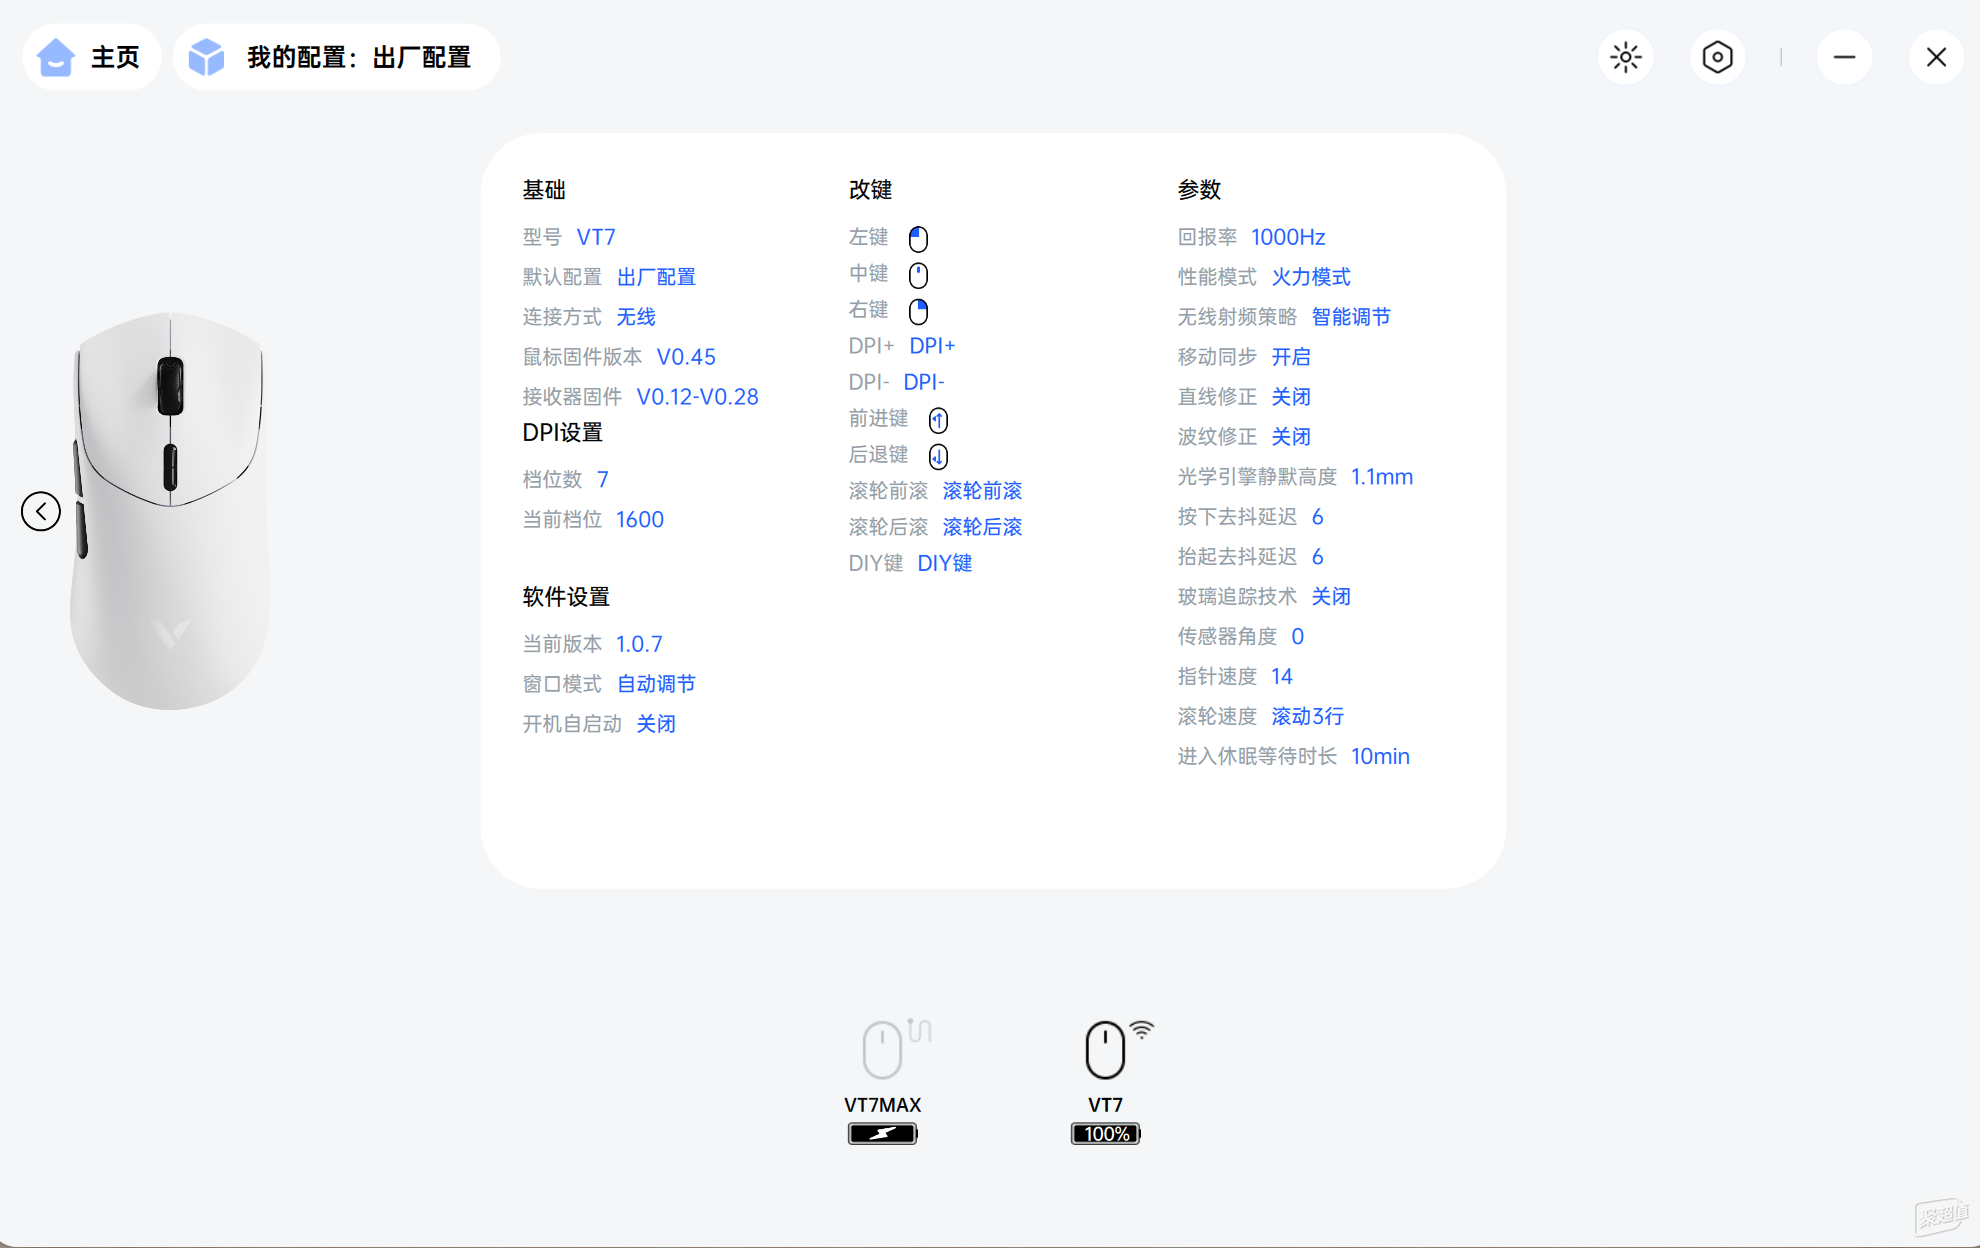The image size is (1980, 1248).
Task: Click the 回报率 value 1000Hz
Action: tap(1288, 237)
